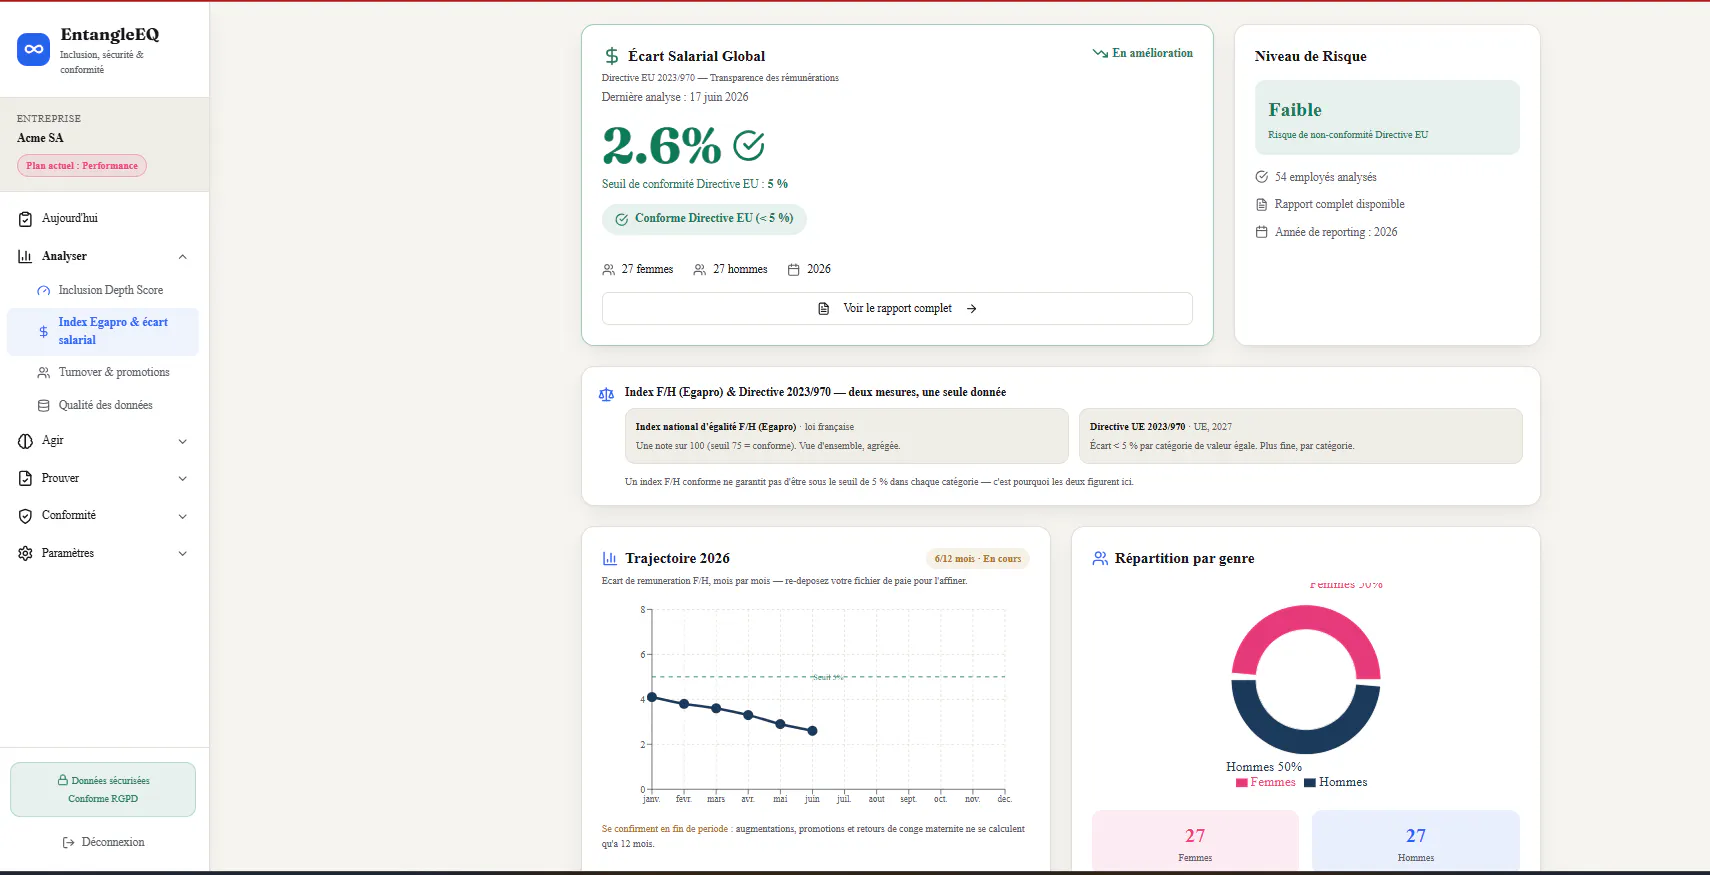
Task: Click the bar chart icon beside Analyser
Action: pos(25,257)
